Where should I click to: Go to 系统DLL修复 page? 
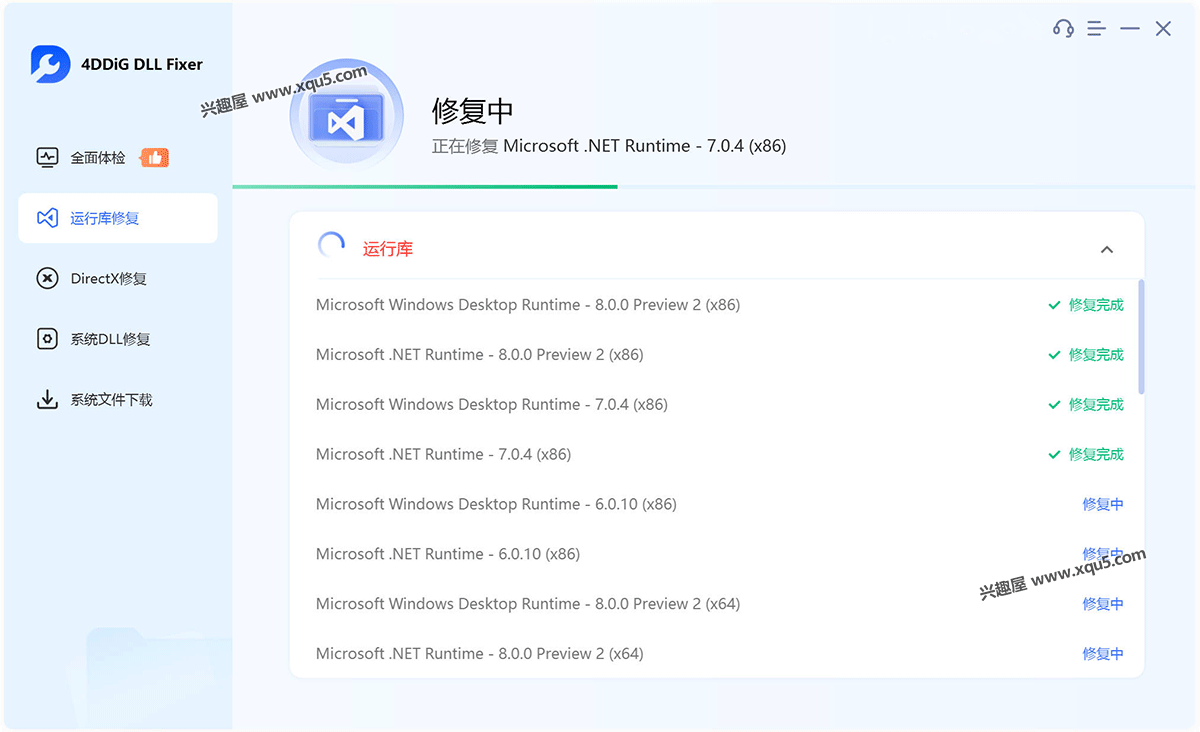pyautogui.click(x=118, y=339)
